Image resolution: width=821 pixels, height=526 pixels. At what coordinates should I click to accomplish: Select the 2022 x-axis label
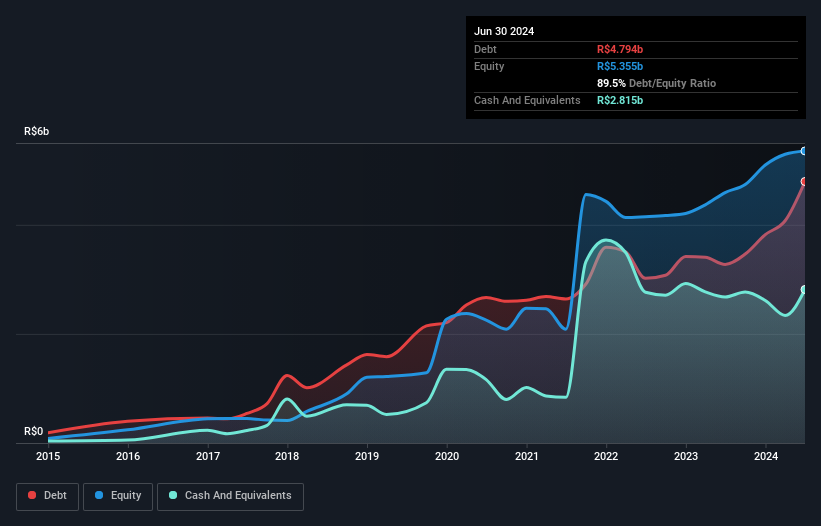[x=606, y=456]
